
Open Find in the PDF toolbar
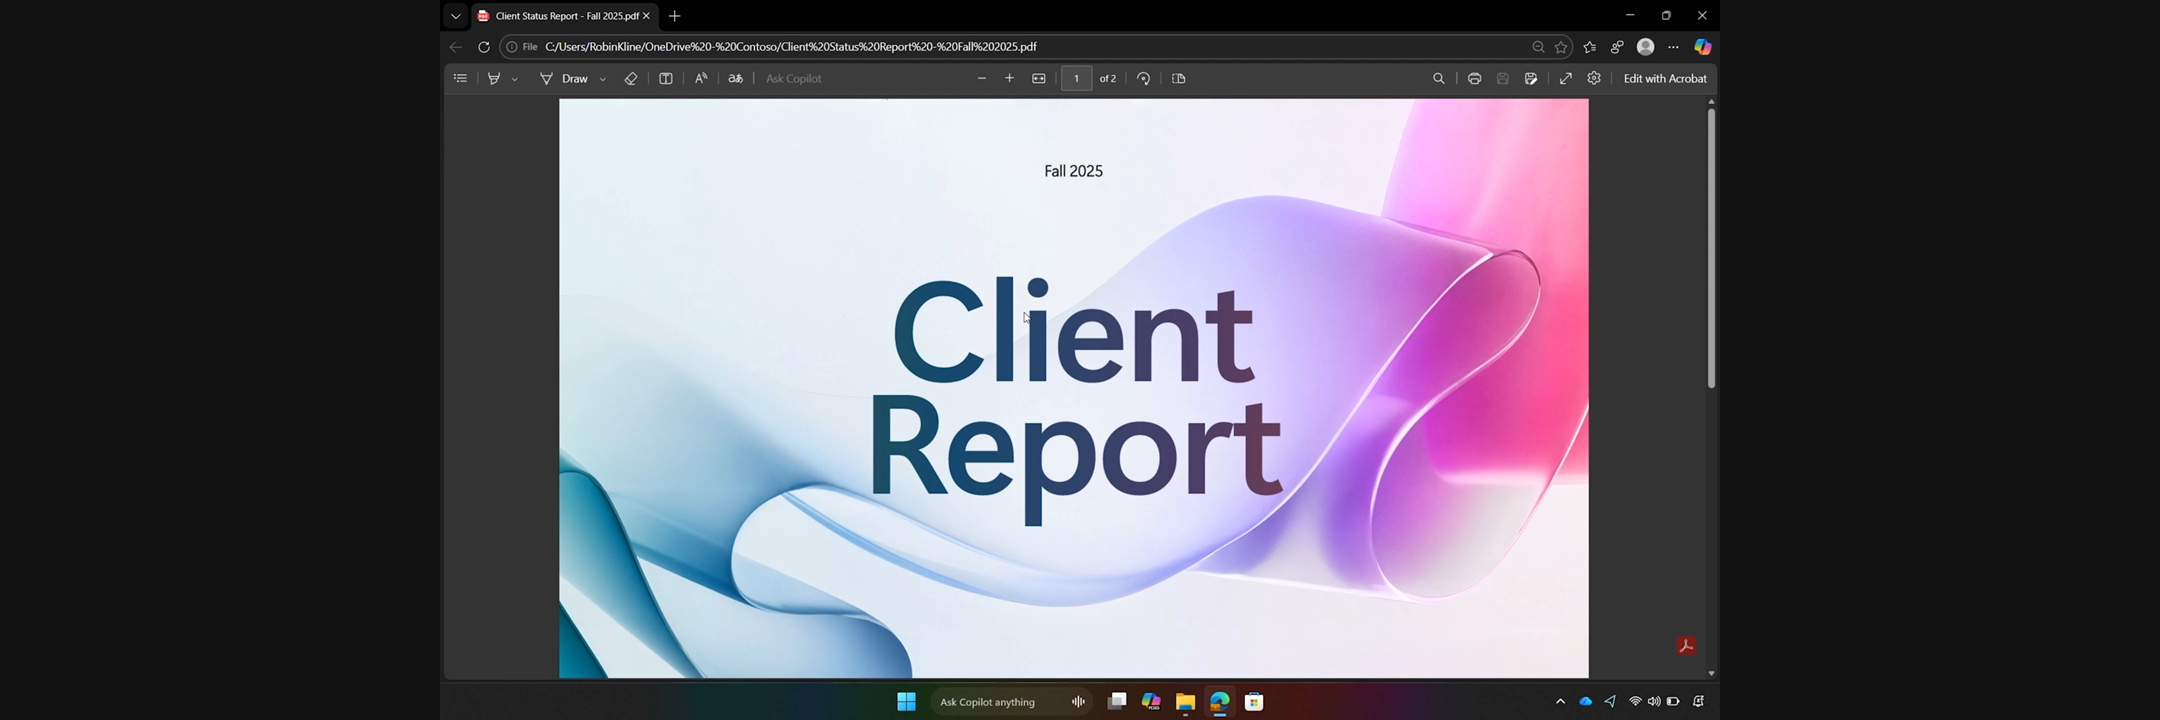1439,78
